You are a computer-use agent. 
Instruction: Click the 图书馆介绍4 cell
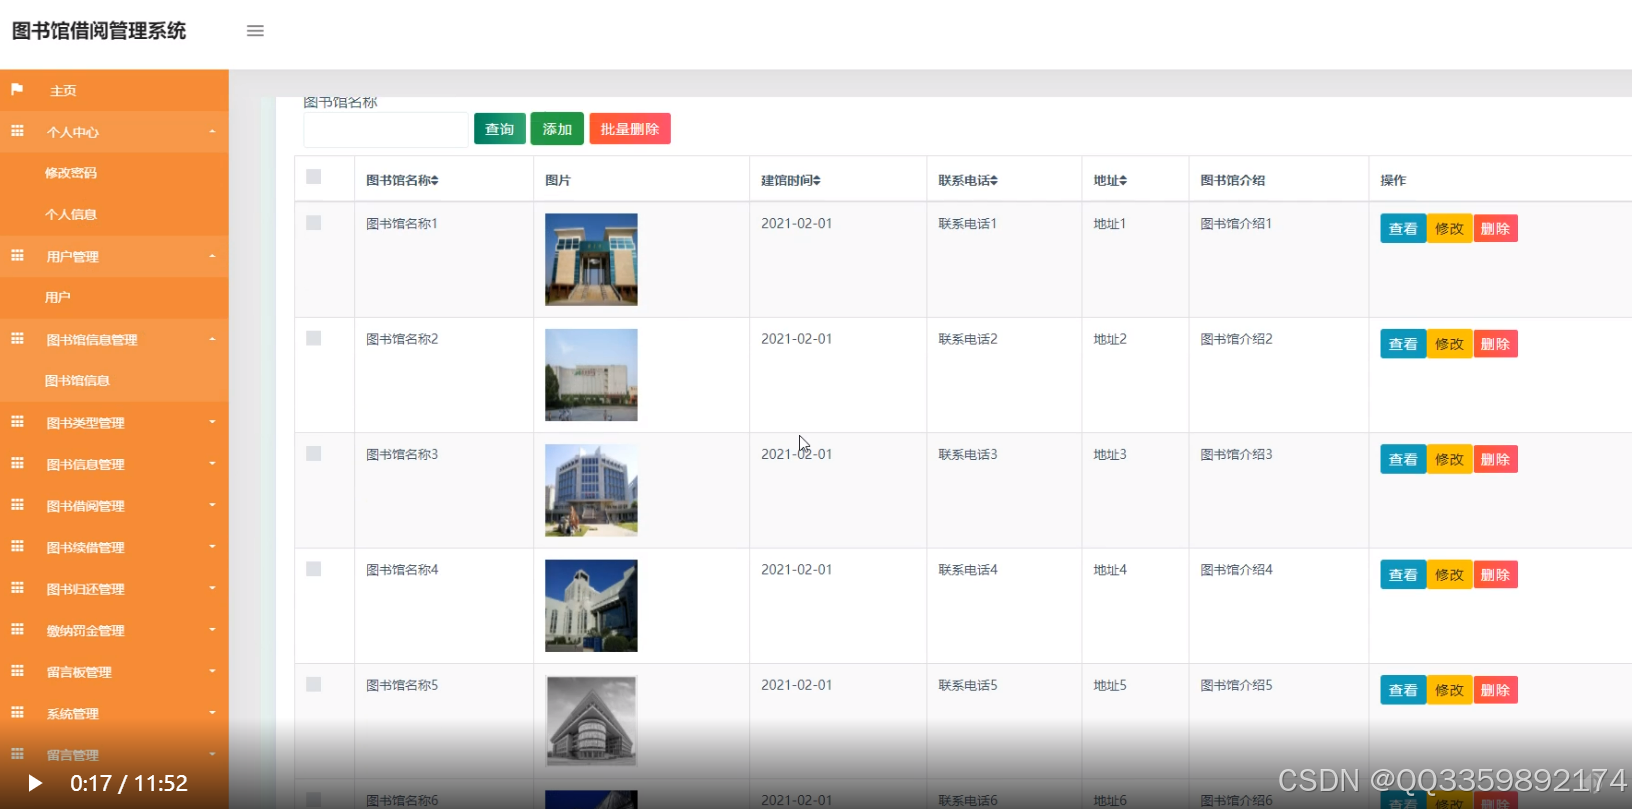pos(1236,570)
